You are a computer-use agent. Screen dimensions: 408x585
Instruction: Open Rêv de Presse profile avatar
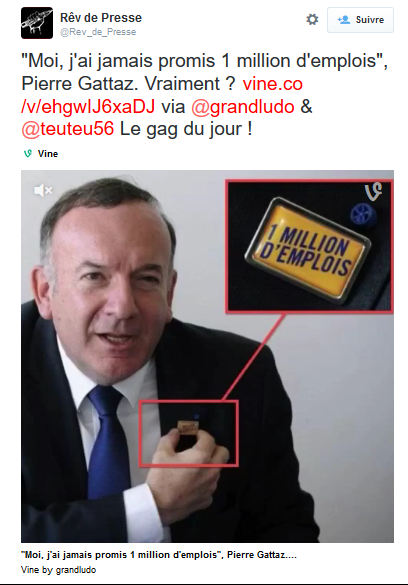[37, 23]
